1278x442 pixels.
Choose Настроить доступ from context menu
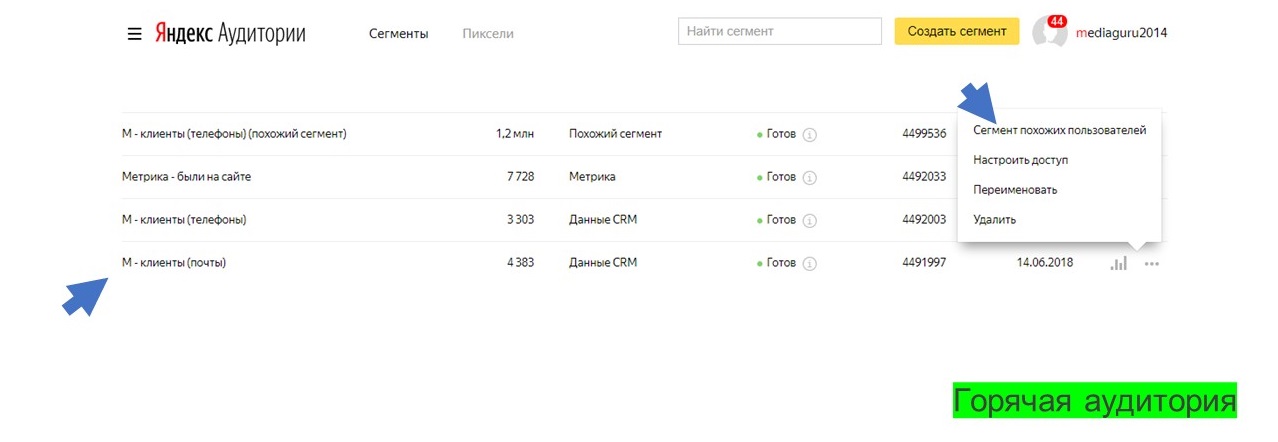[1020, 160]
